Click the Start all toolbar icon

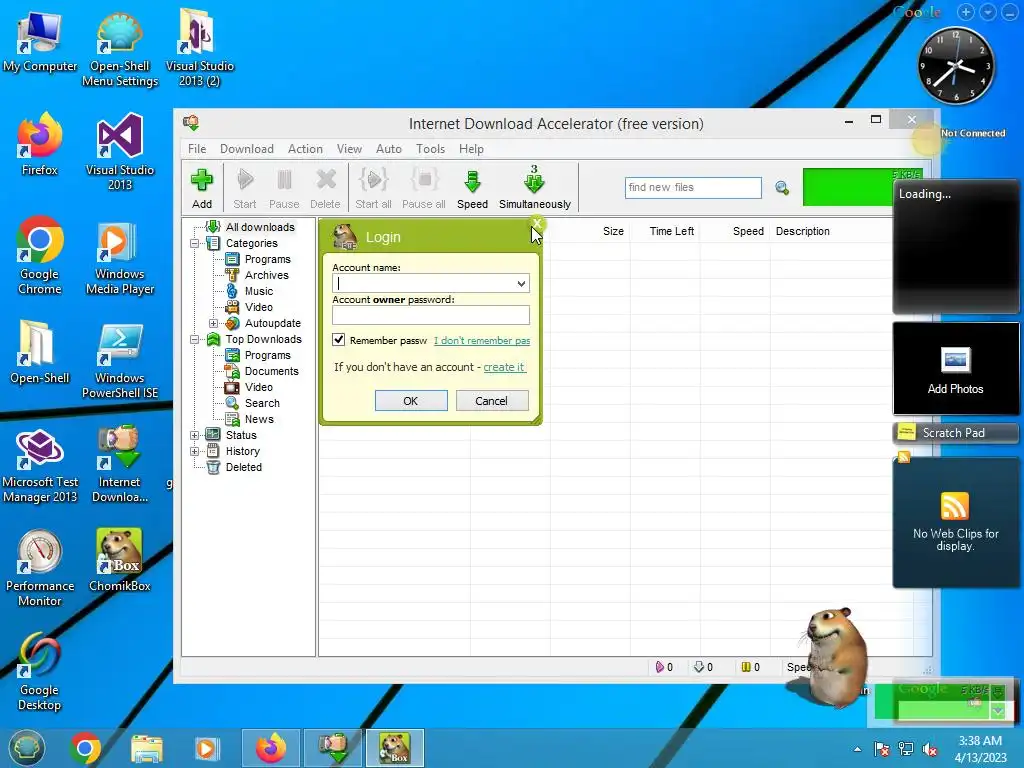[x=374, y=188]
